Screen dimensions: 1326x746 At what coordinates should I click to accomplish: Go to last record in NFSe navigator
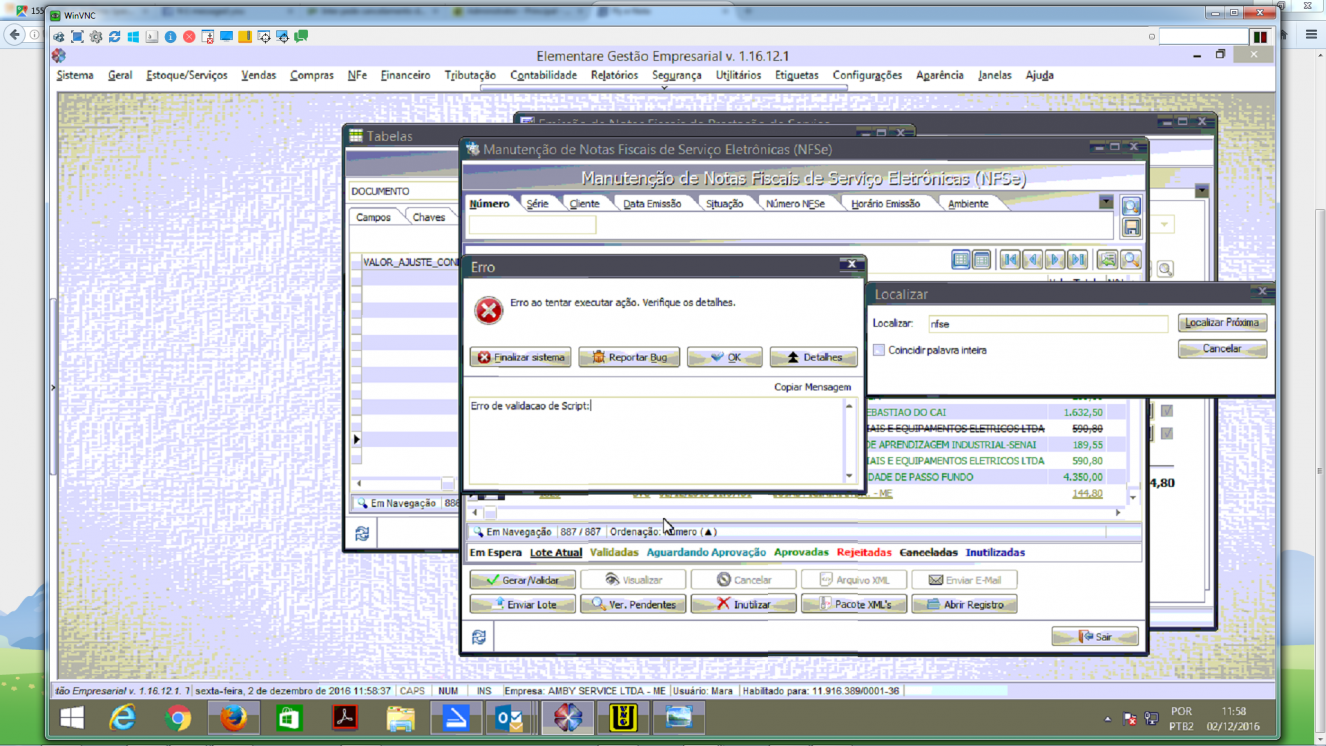pos(1077,260)
